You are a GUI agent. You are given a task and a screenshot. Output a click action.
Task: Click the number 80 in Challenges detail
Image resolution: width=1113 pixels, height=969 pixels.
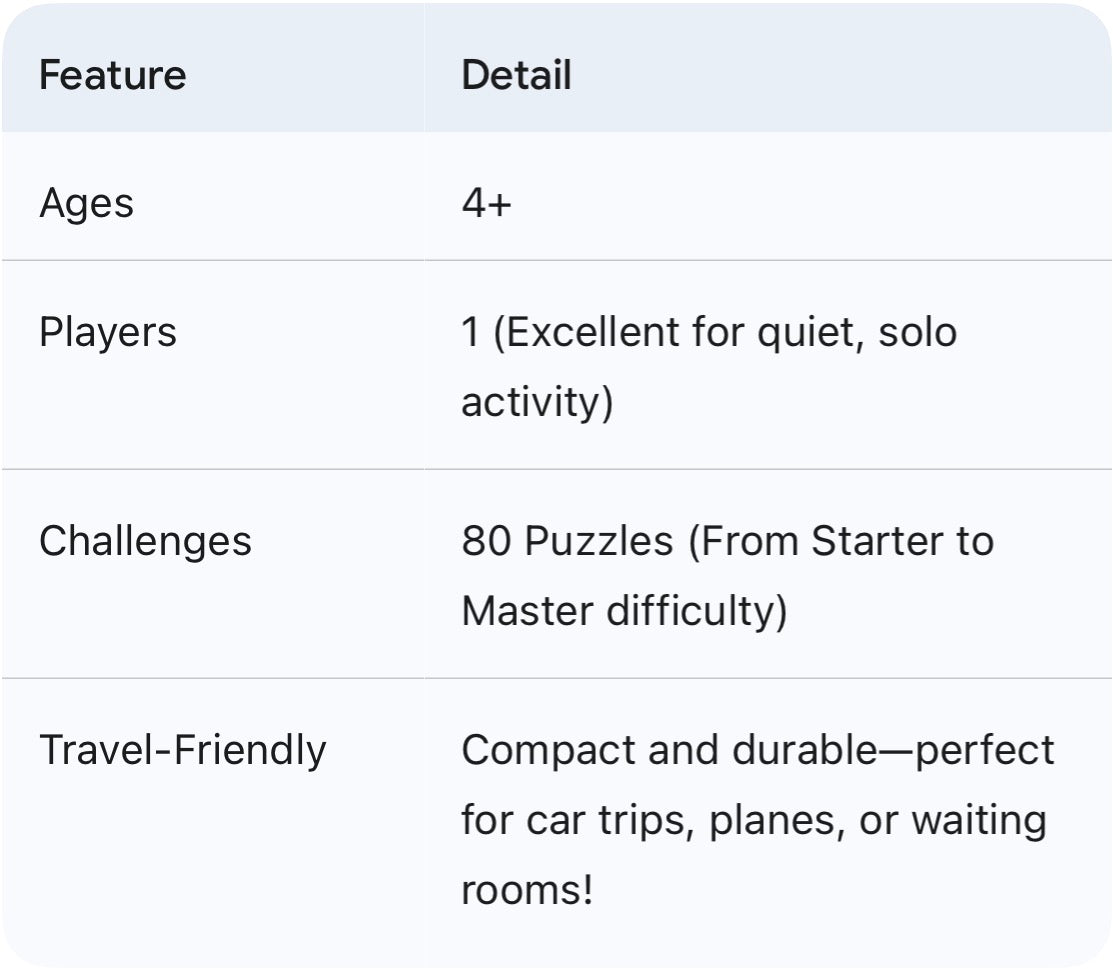pyautogui.click(x=487, y=541)
